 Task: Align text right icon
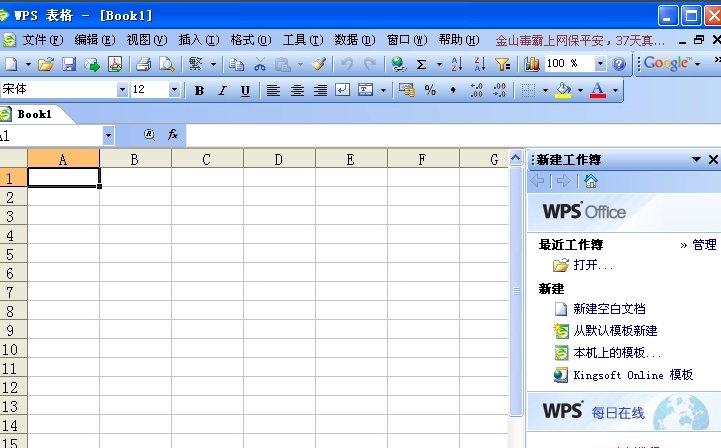[x=320, y=90]
